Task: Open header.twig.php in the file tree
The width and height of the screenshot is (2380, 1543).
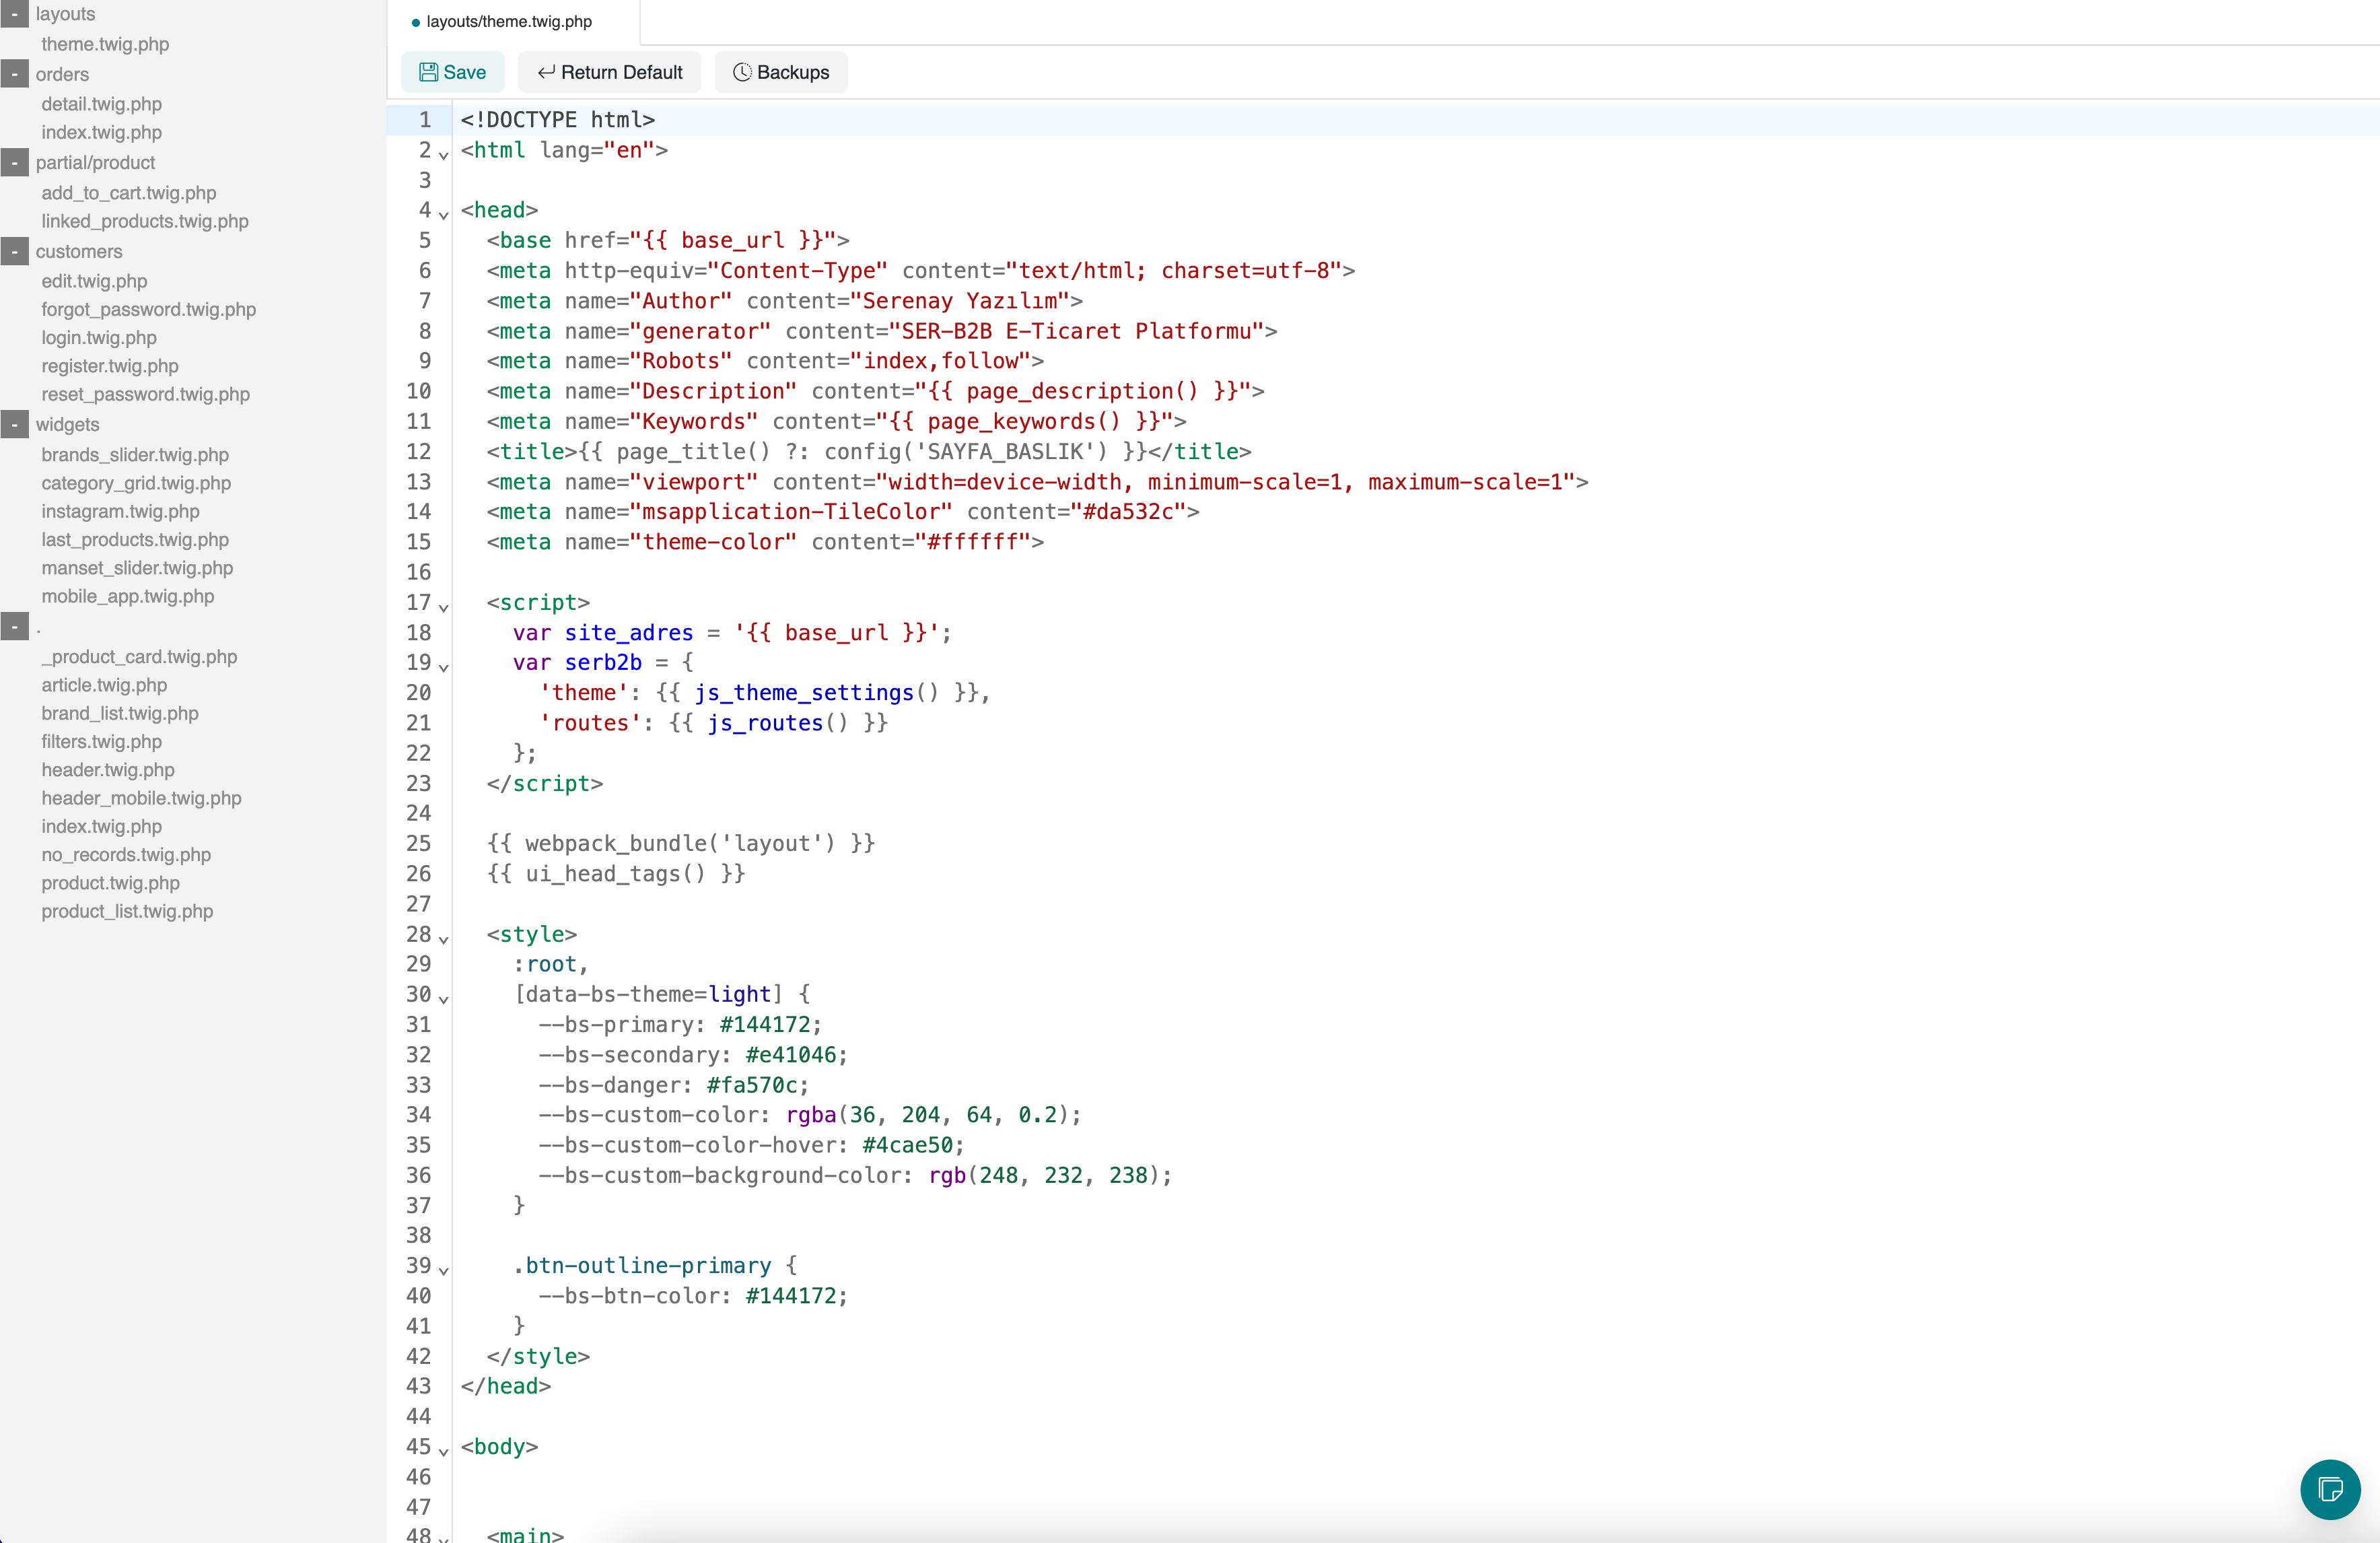Action: [x=108, y=770]
